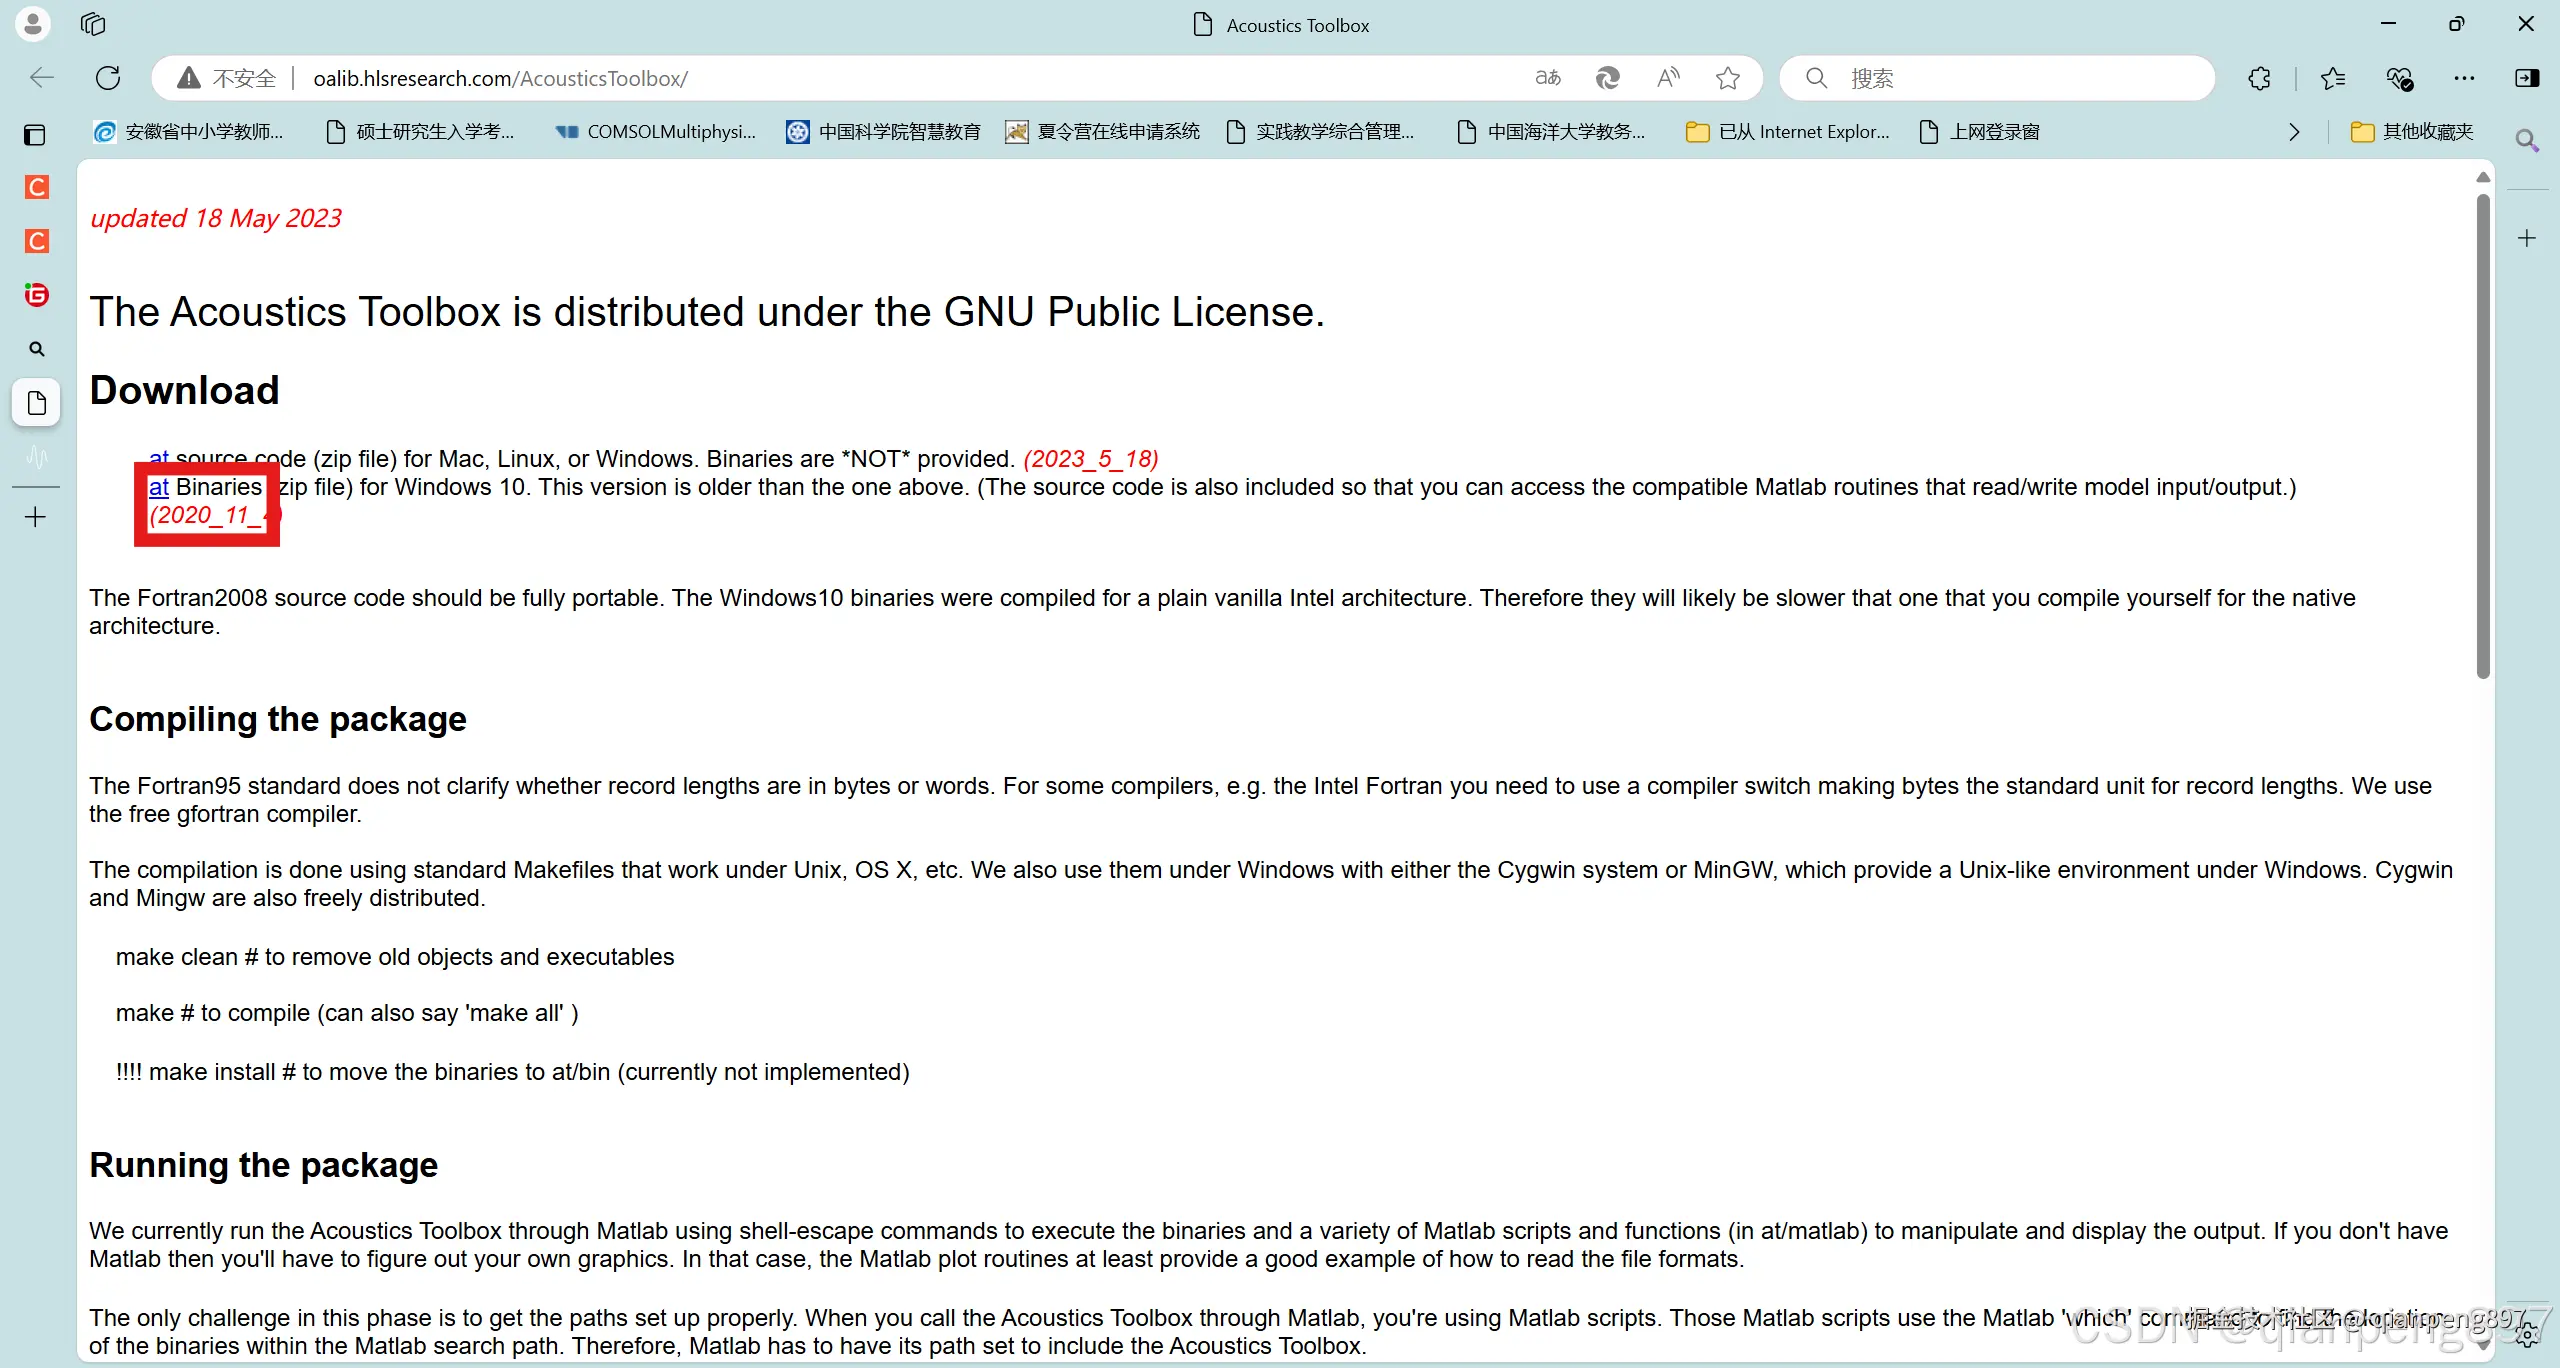Select the Acoustics Toolbox vertical tab

tap(36, 403)
